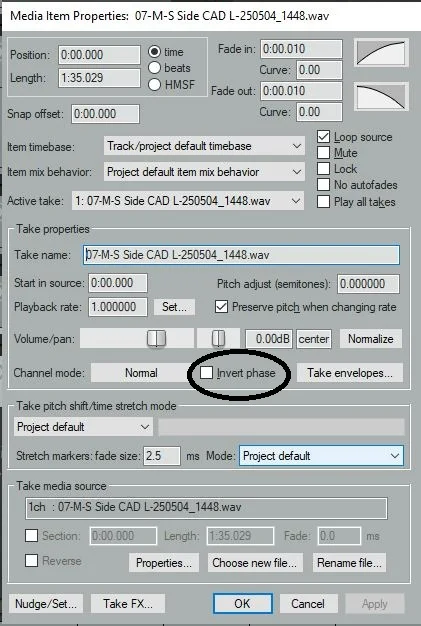Open Take FX window
Viewport: 421px width, 626px height.
[128, 603]
